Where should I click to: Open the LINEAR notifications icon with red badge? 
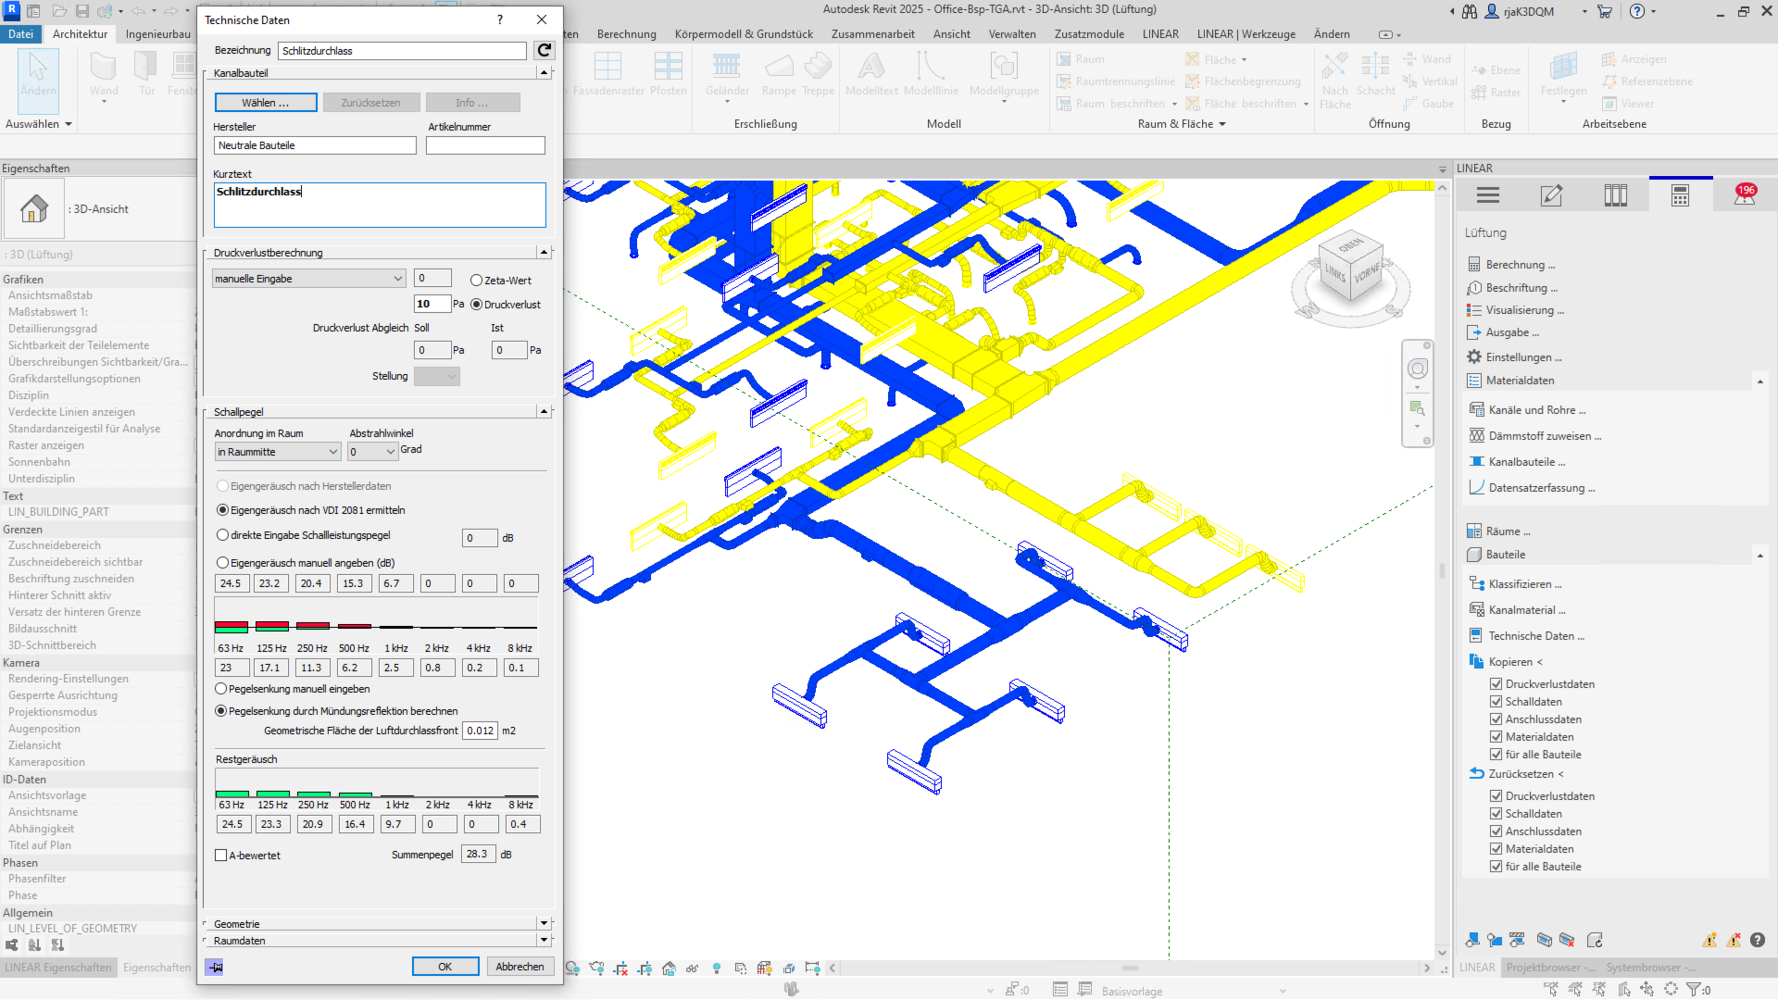(1744, 195)
